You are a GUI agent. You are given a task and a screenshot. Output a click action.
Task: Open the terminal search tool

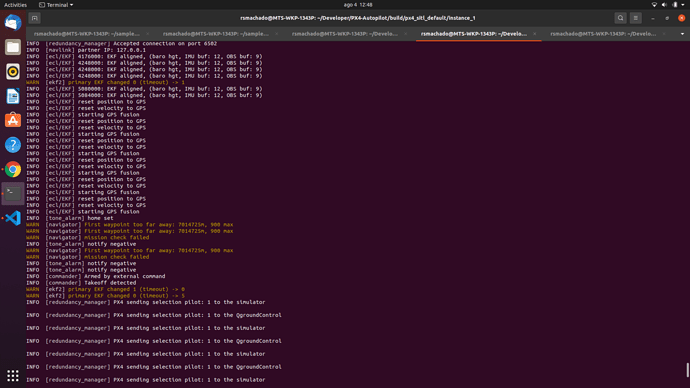(620, 18)
